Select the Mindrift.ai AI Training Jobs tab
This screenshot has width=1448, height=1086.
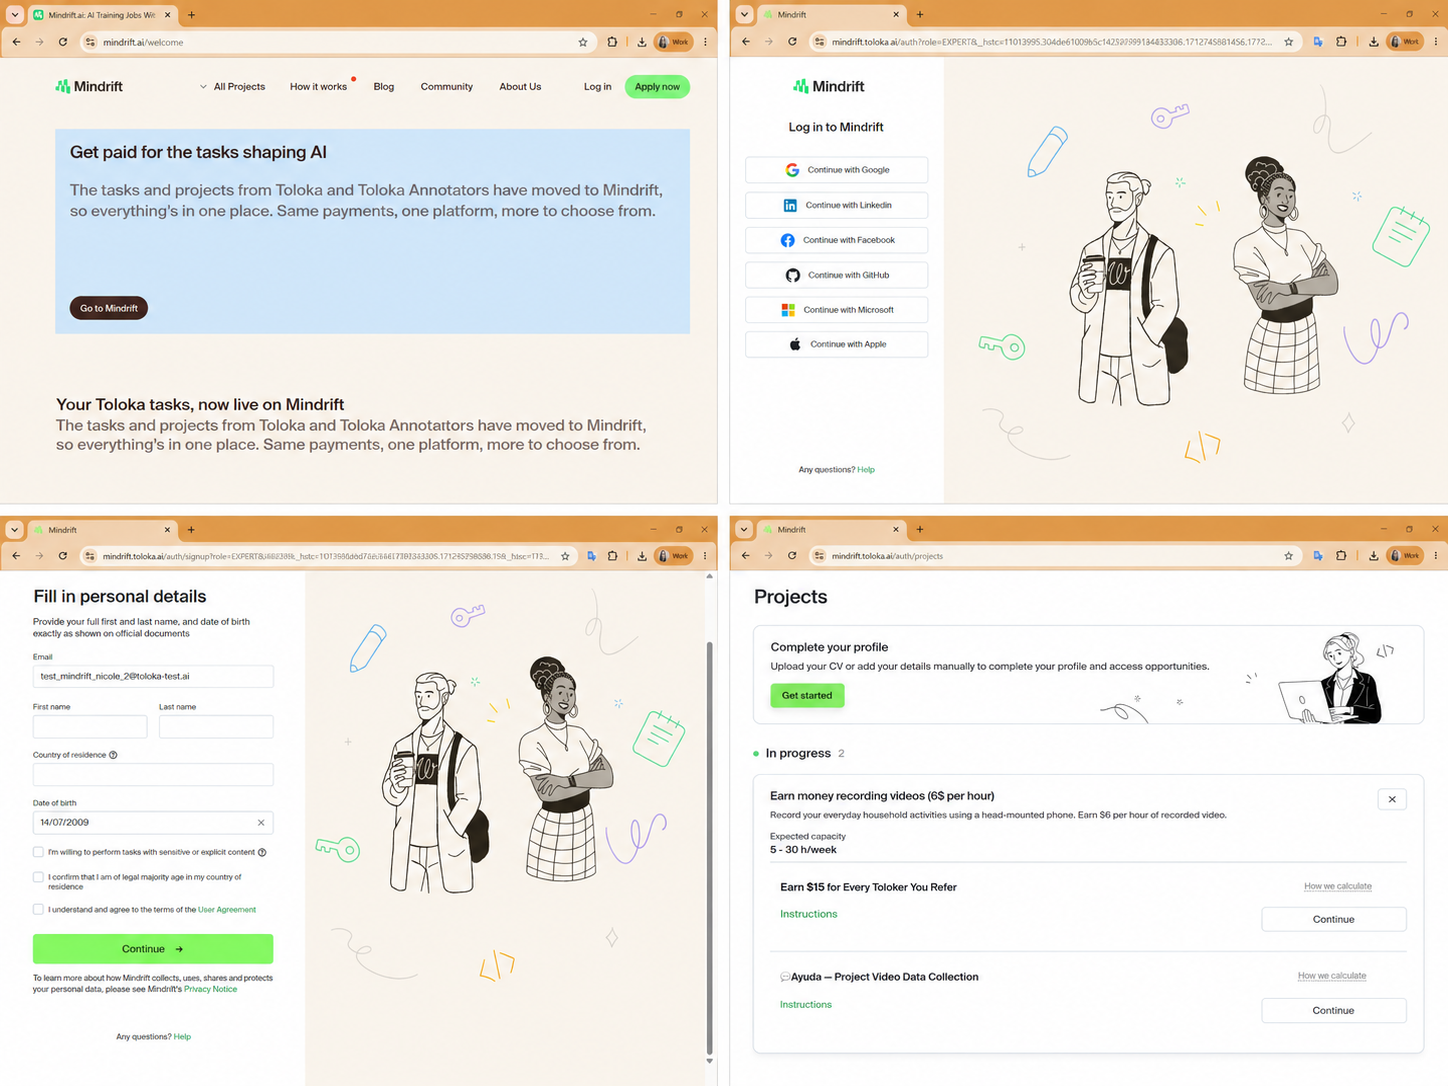tap(103, 15)
